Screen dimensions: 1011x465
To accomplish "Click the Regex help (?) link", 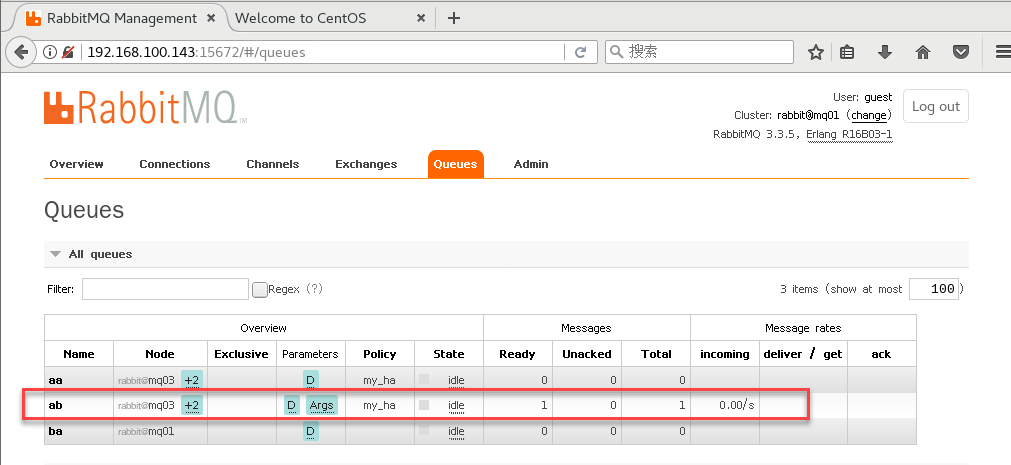I will click(314, 289).
